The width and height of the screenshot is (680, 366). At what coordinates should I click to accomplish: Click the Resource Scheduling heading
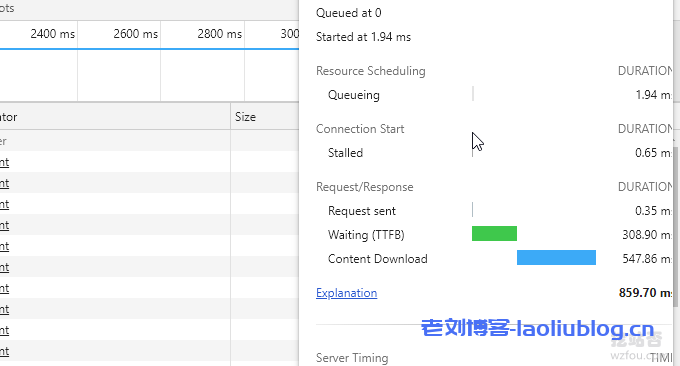[x=370, y=71]
